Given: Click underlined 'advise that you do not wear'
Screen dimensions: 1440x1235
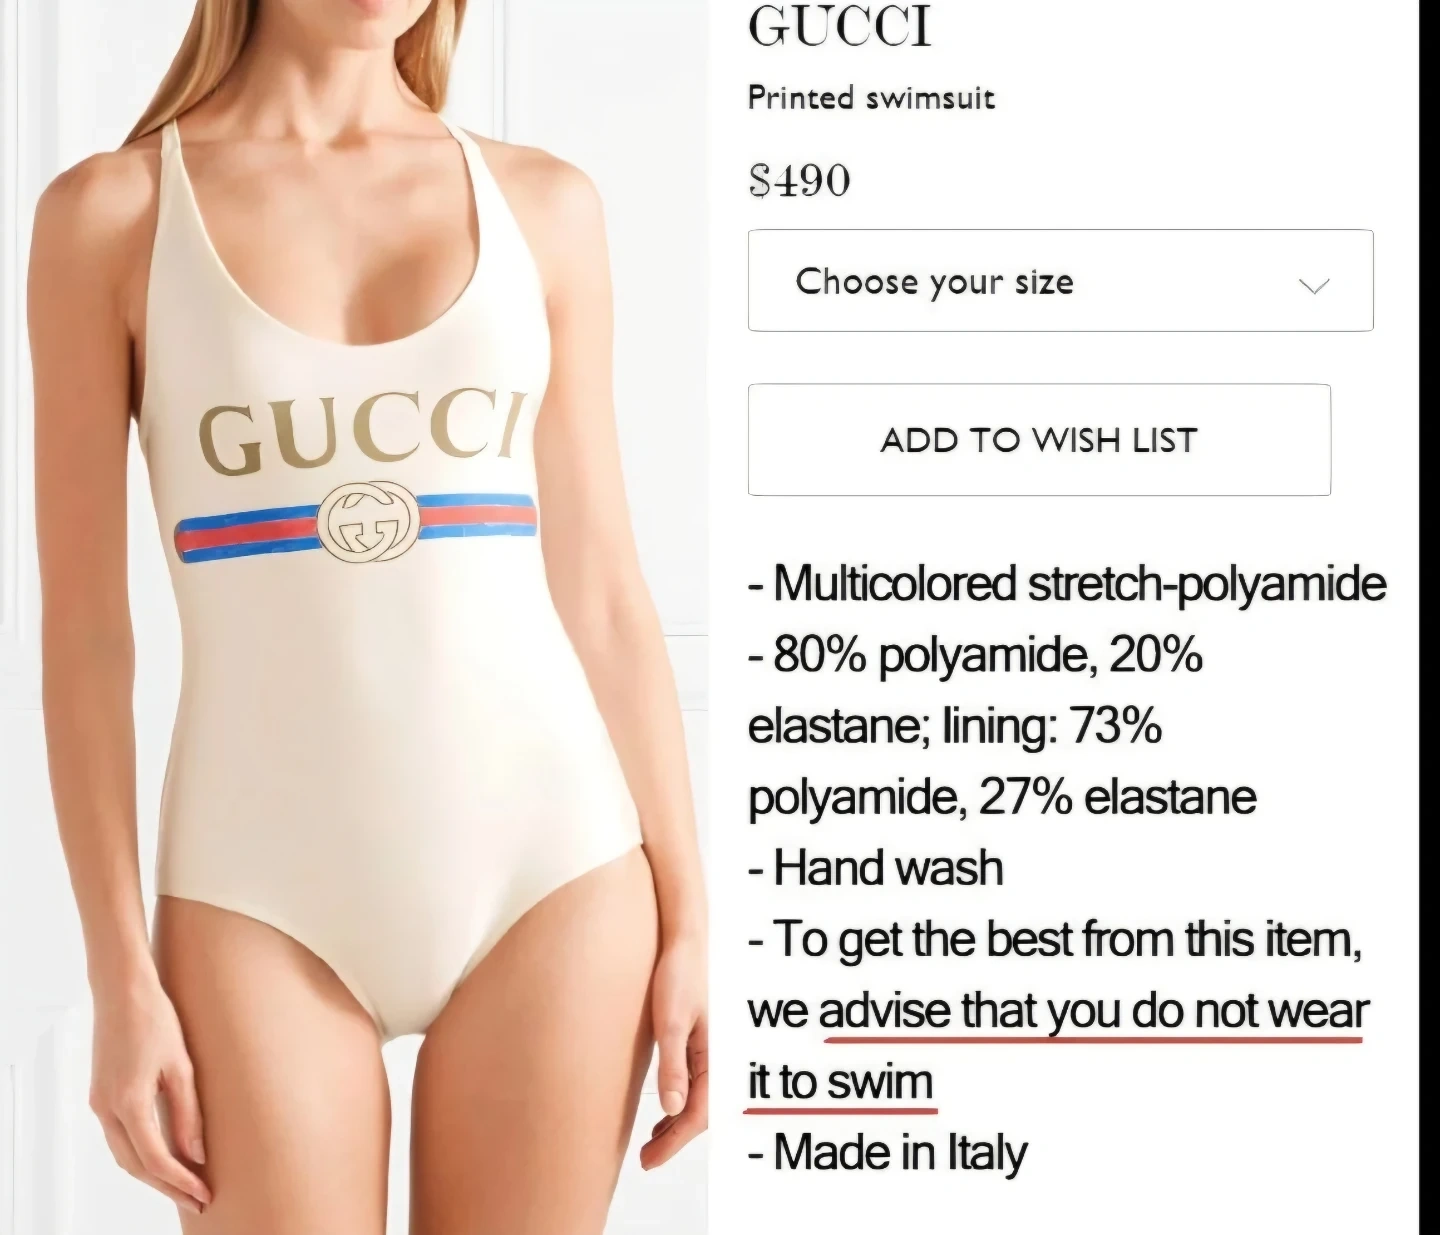Looking at the screenshot, I should (x=1093, y=1011).
